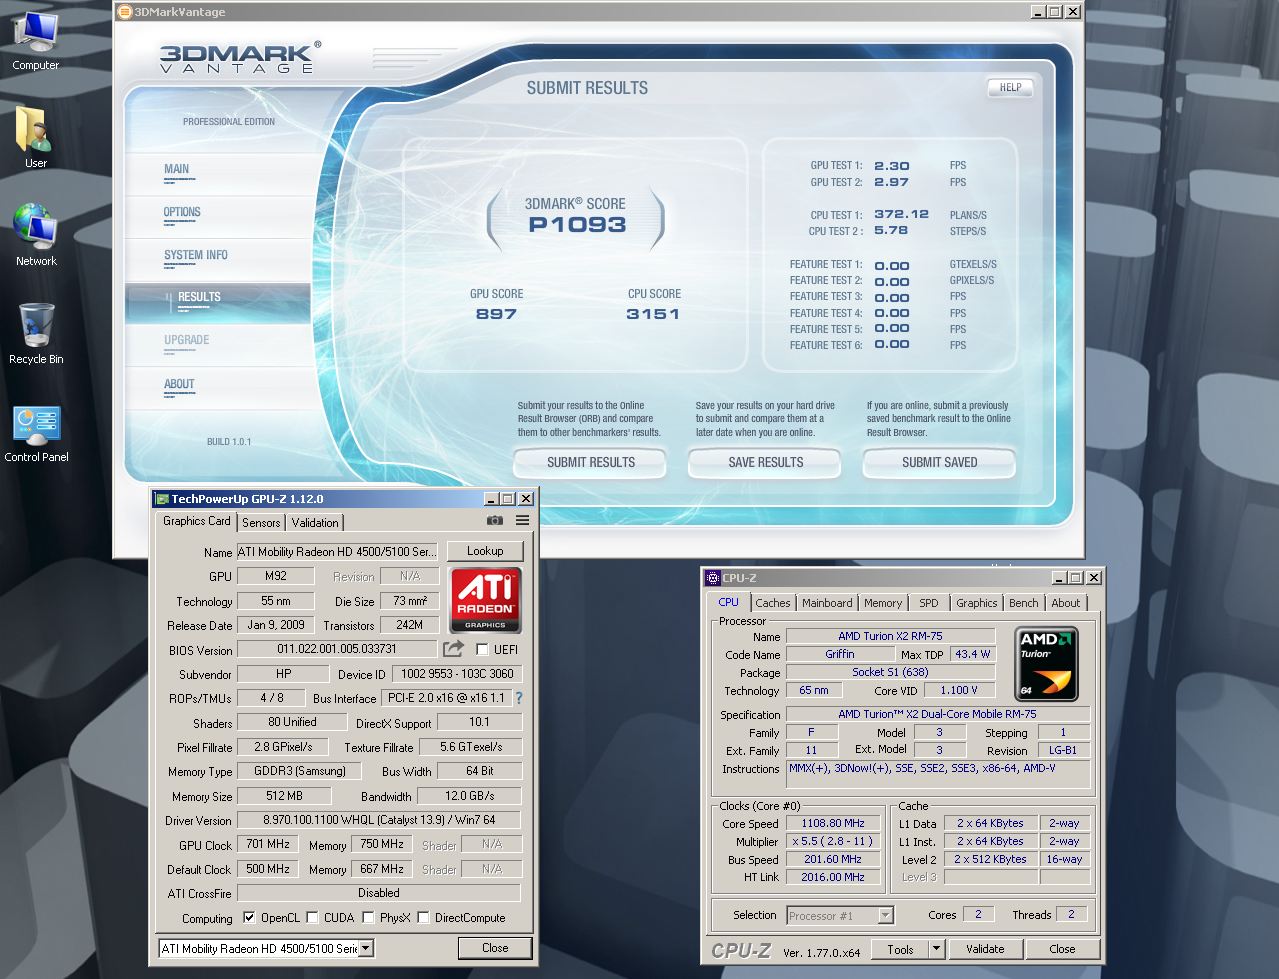Click the GPU Name field in GPU-Z
The height and width of the screenshot is (979, 1279).
pyautogui.click(x=337, y=552)
